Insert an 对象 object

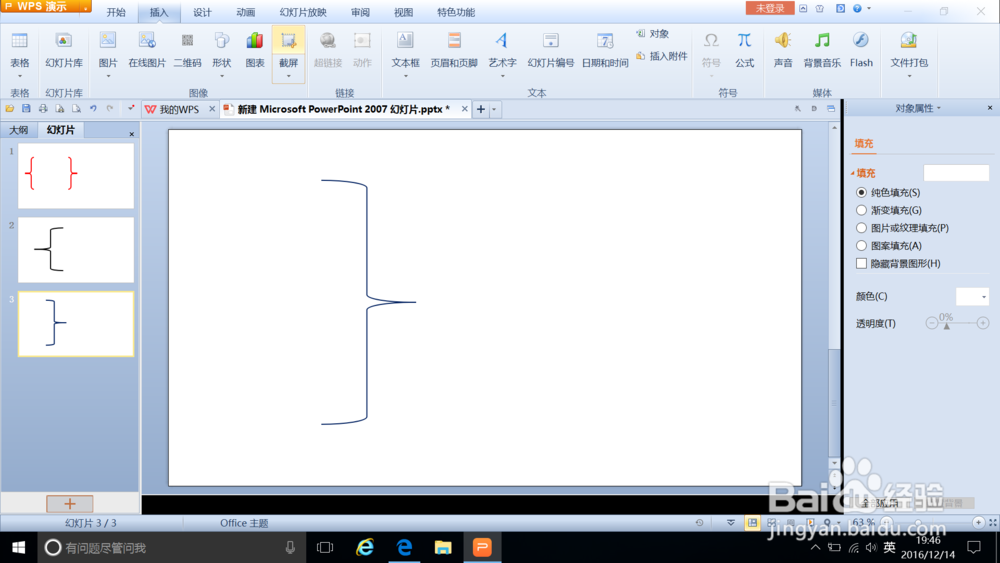(x=652, y=34)
